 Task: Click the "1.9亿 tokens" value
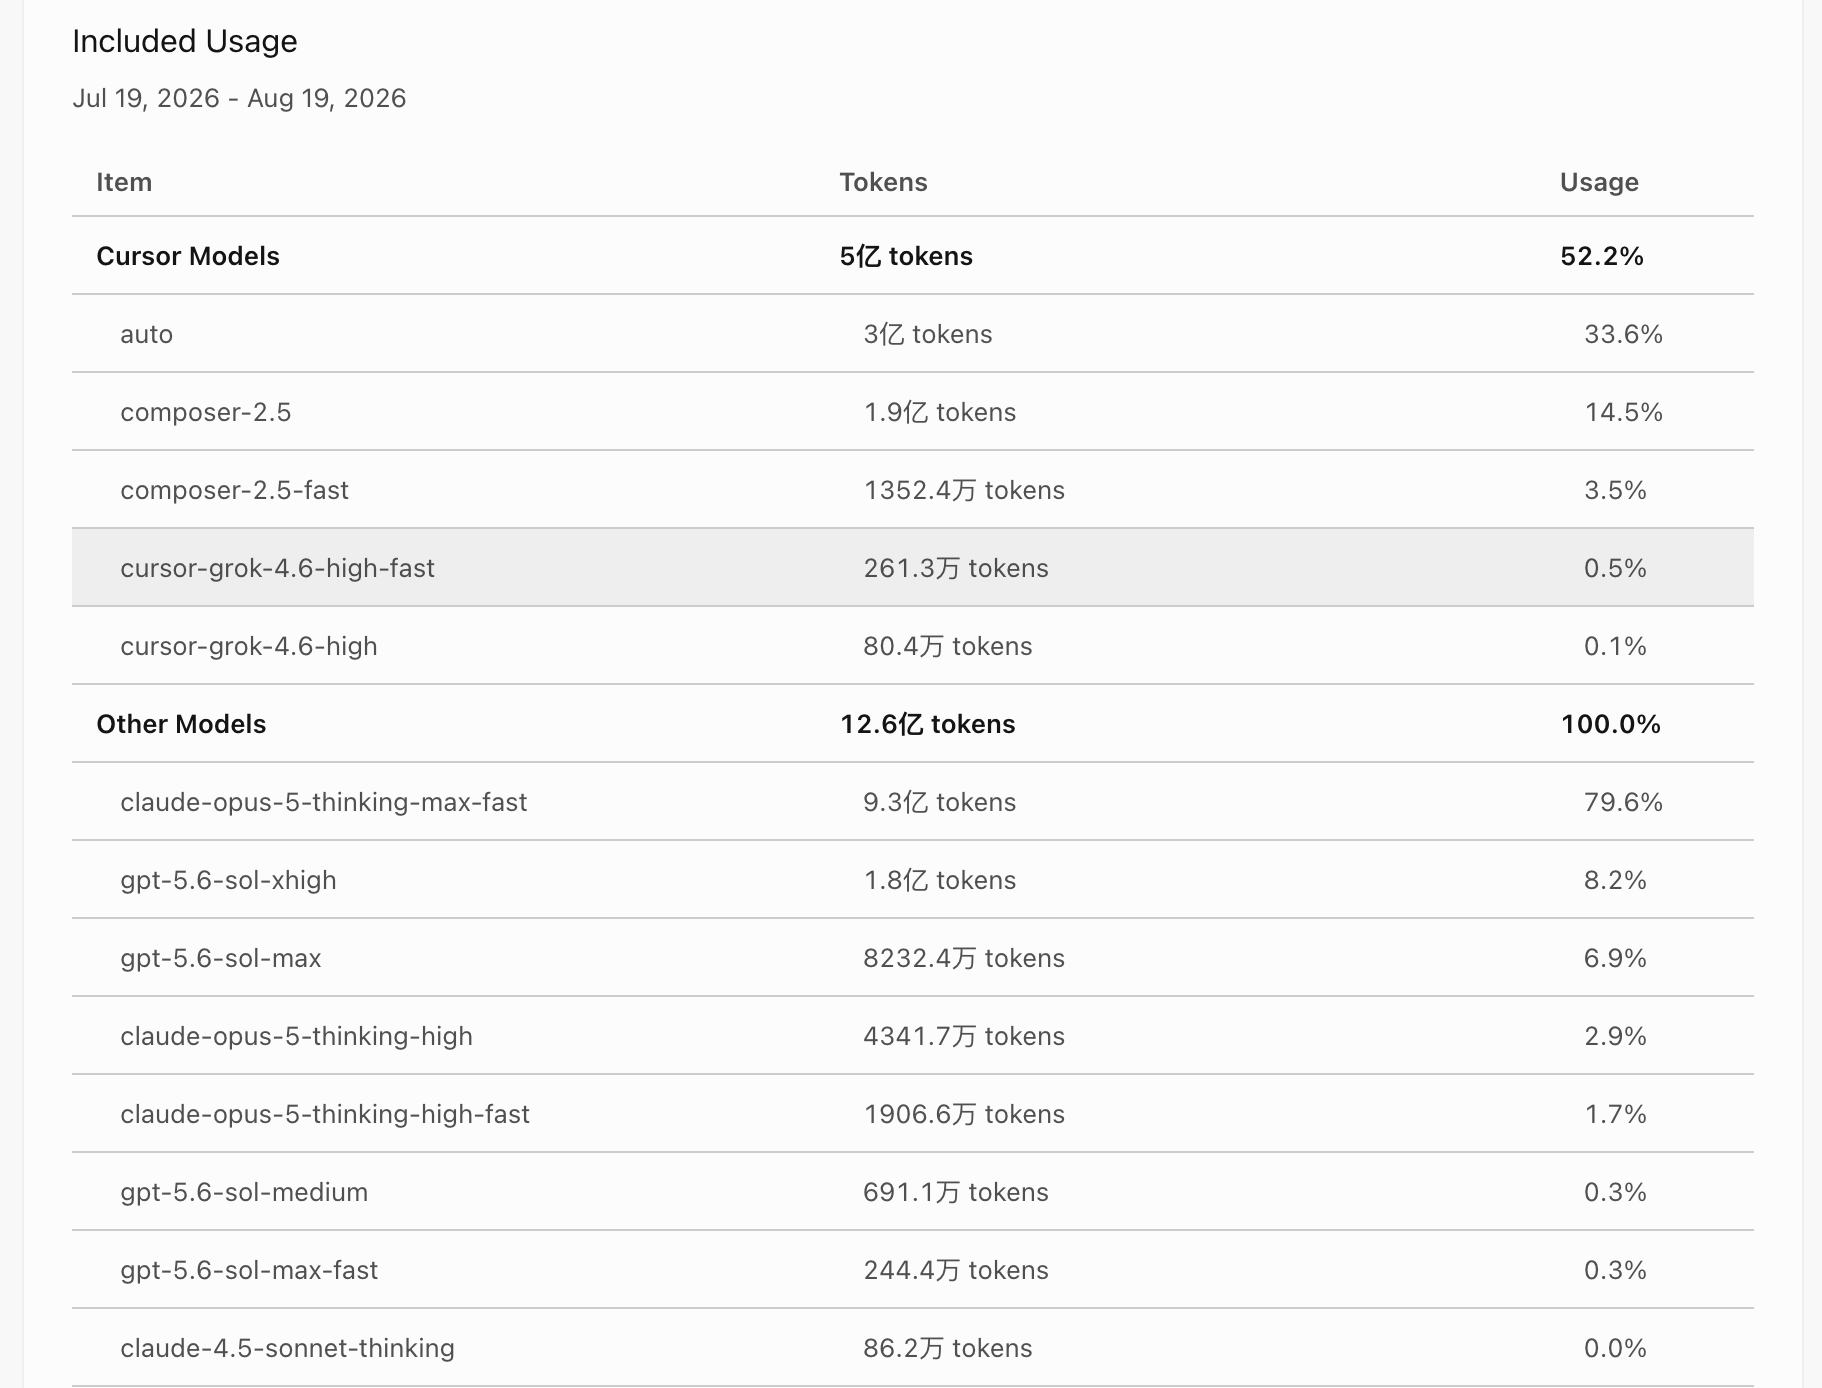940,412
